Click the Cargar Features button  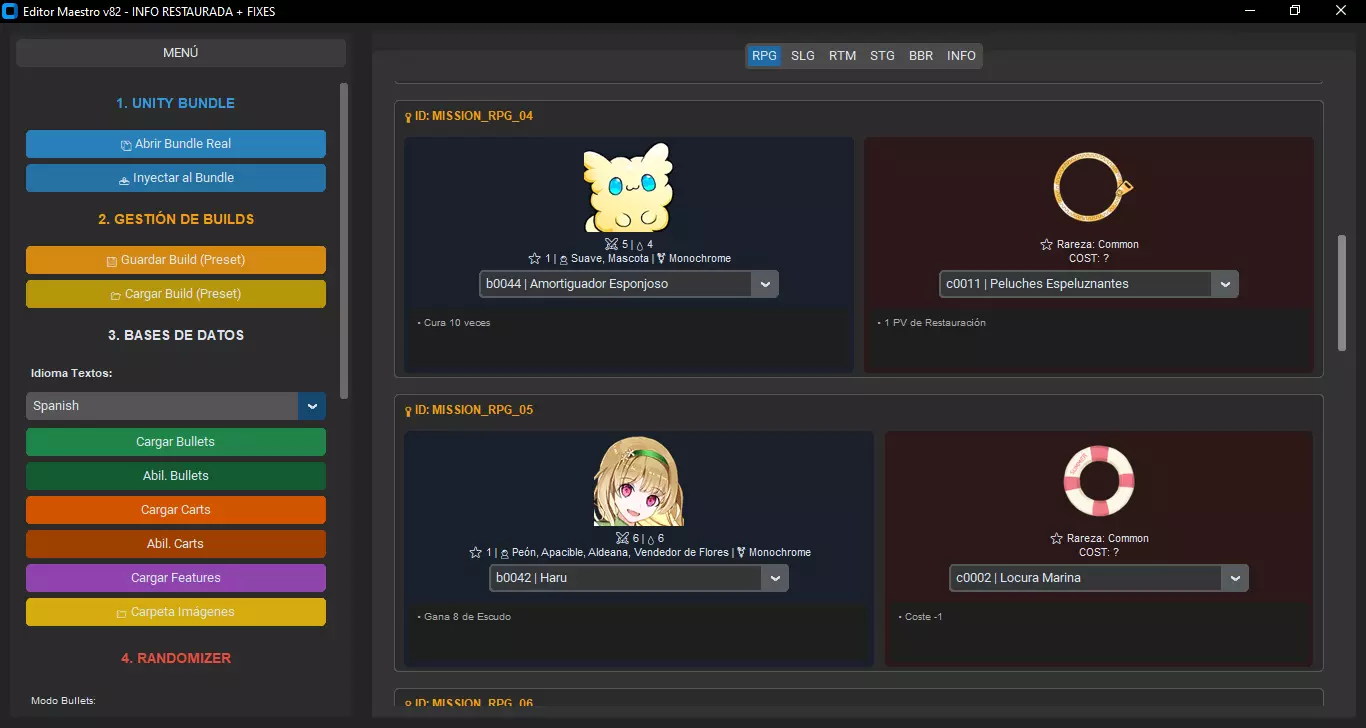(176, 578)
